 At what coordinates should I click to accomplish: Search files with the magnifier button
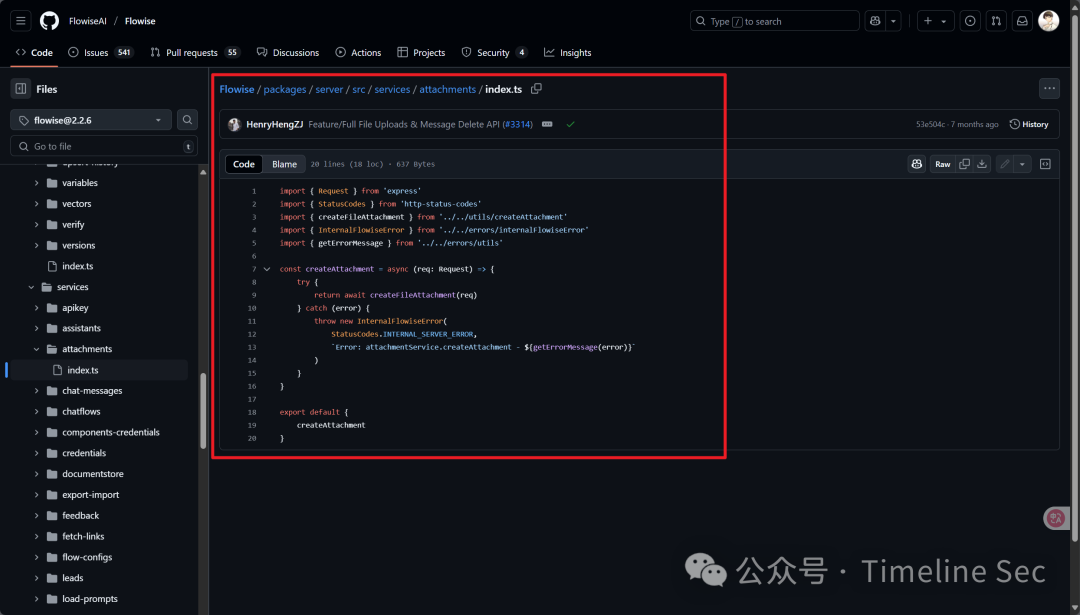pos(187,120)
